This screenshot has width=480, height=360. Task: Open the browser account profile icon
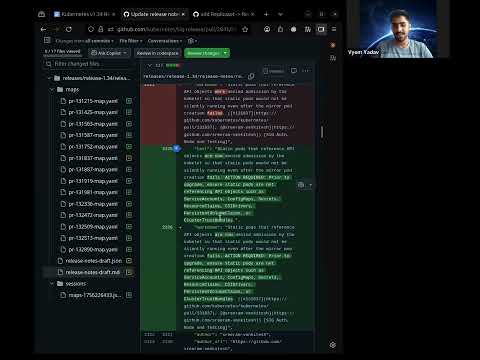(x=267, y=29)
